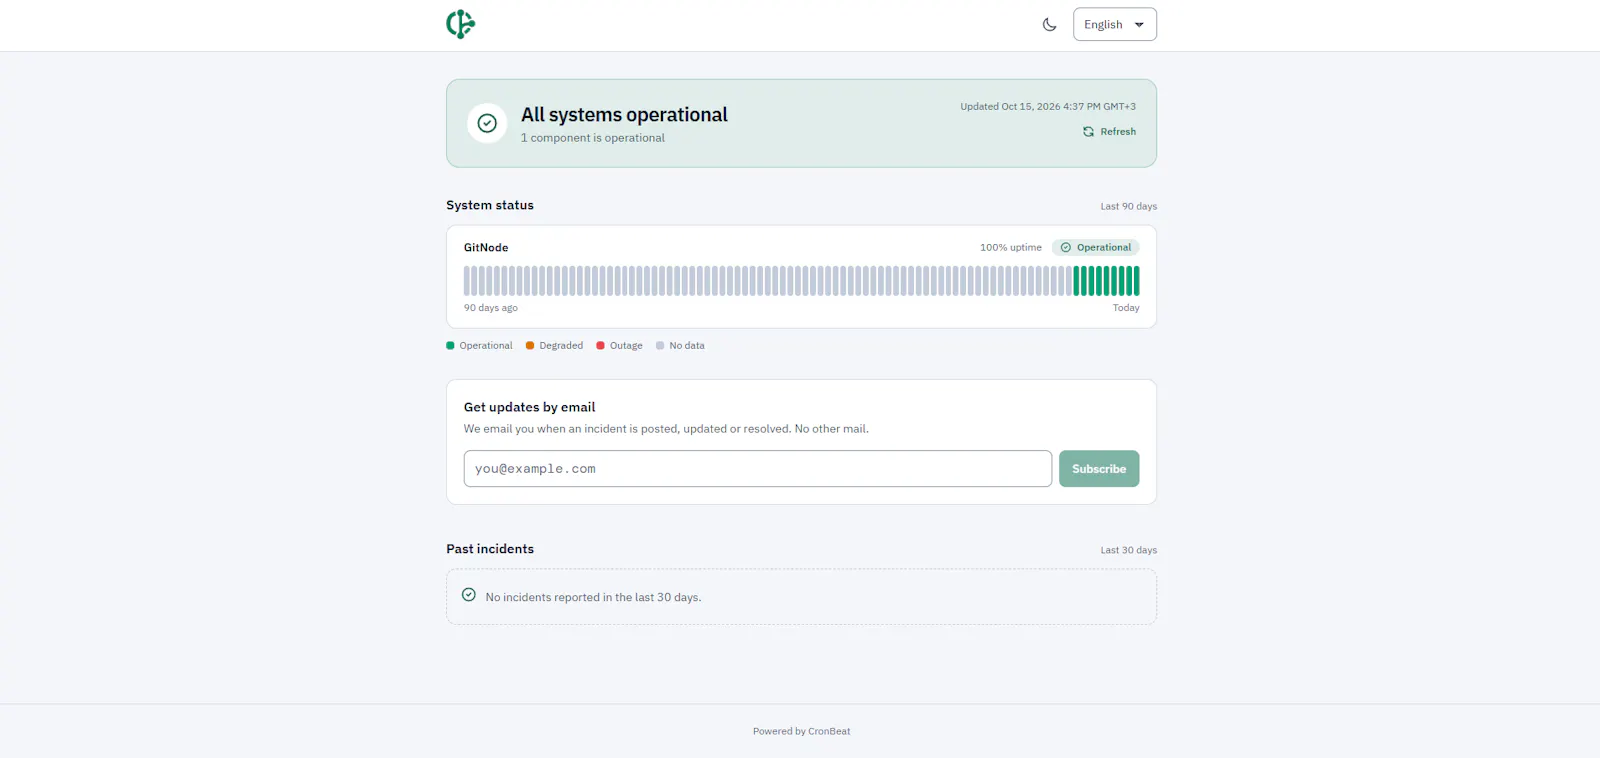Click the leftmost gray uptime bar
The width and height of the screenshot is (1600, 758).
pos(467,281)
